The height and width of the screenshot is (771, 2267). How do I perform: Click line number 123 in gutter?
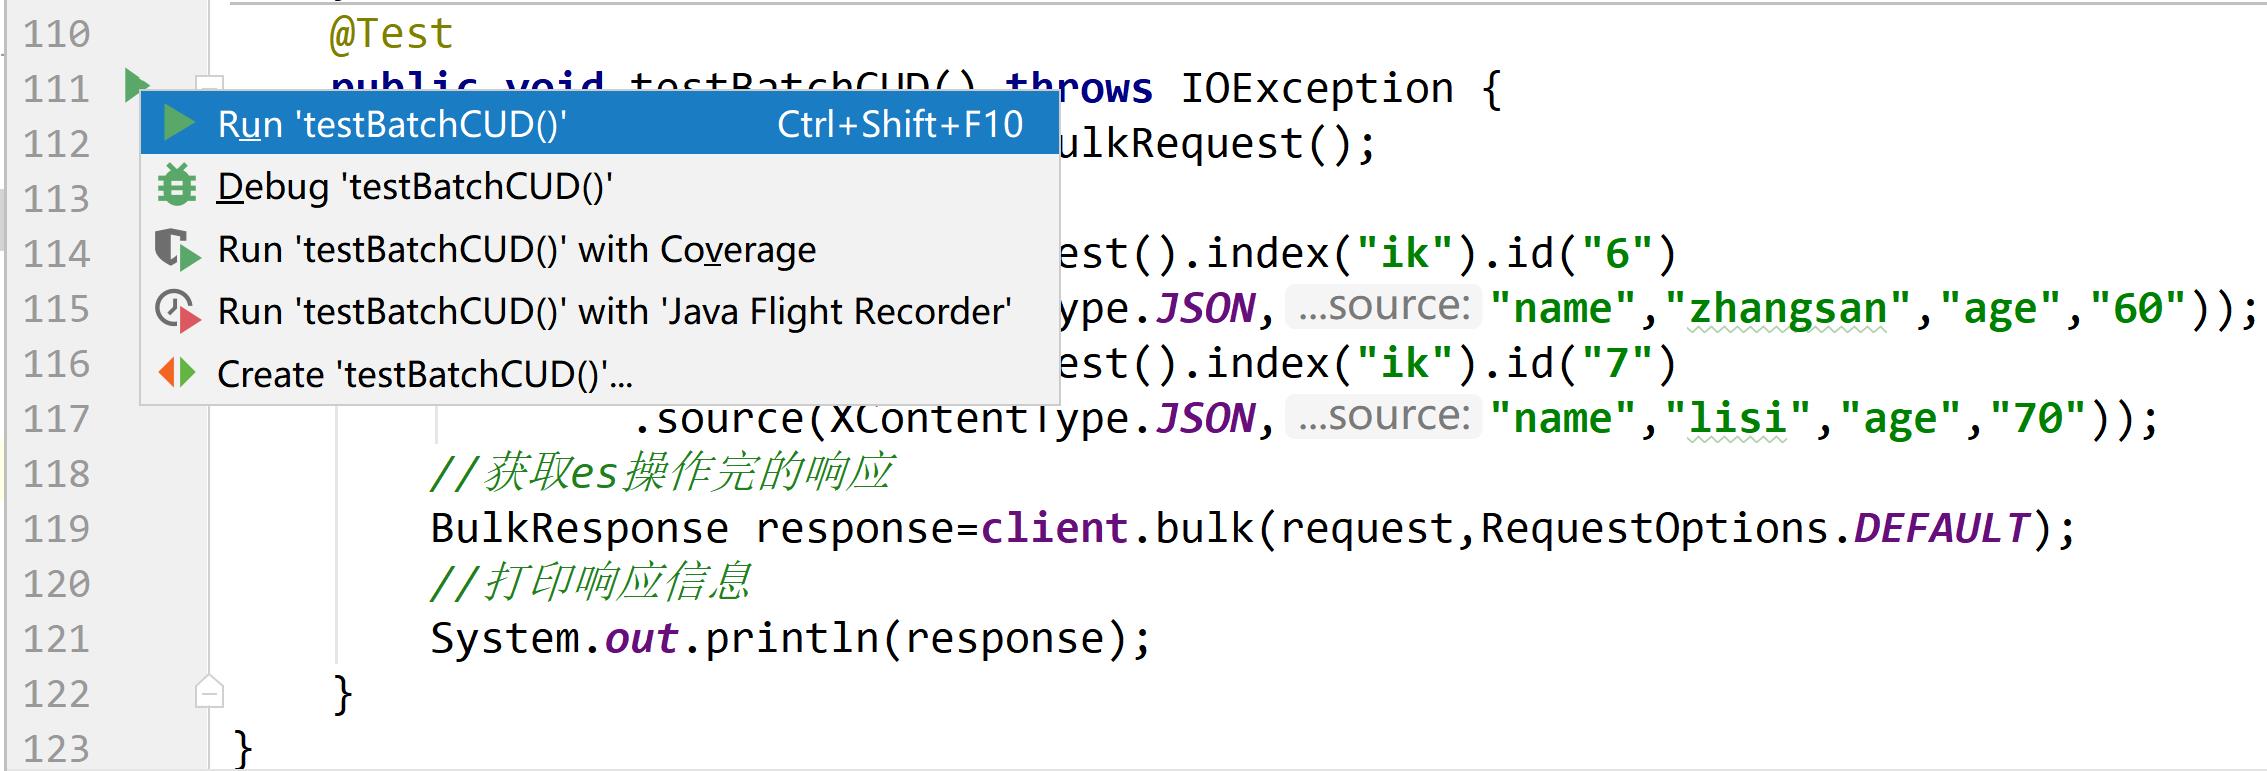pyautogui.click(x=57, y=749)
